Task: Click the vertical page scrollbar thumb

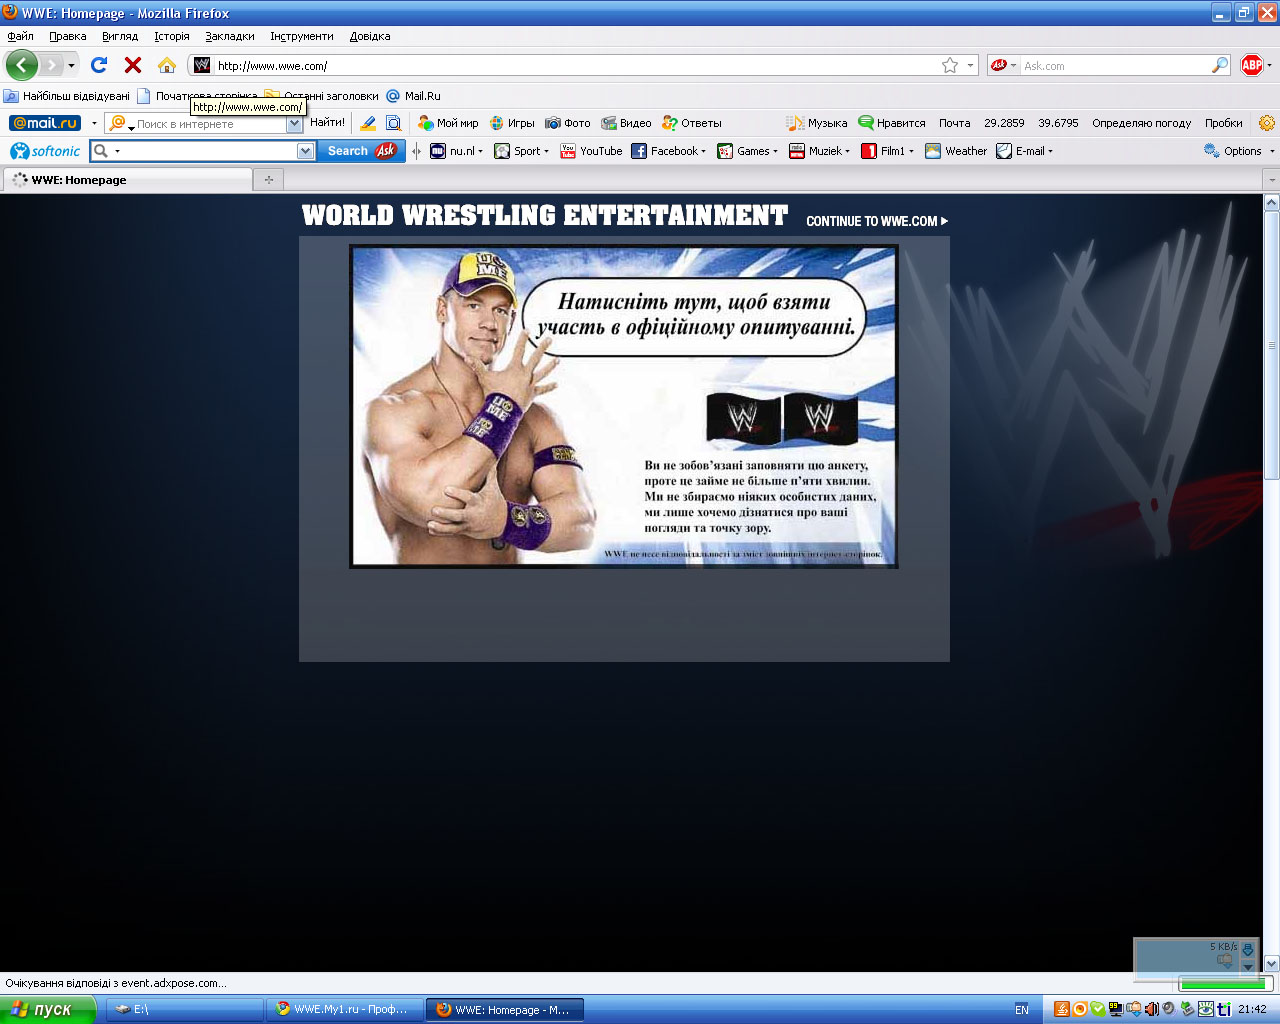Action: (1272, 345)
